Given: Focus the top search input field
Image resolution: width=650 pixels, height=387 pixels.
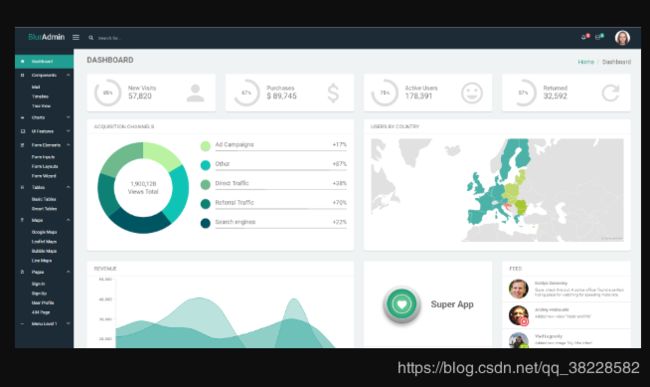Looking at the screenshot, I should point(109,38).
